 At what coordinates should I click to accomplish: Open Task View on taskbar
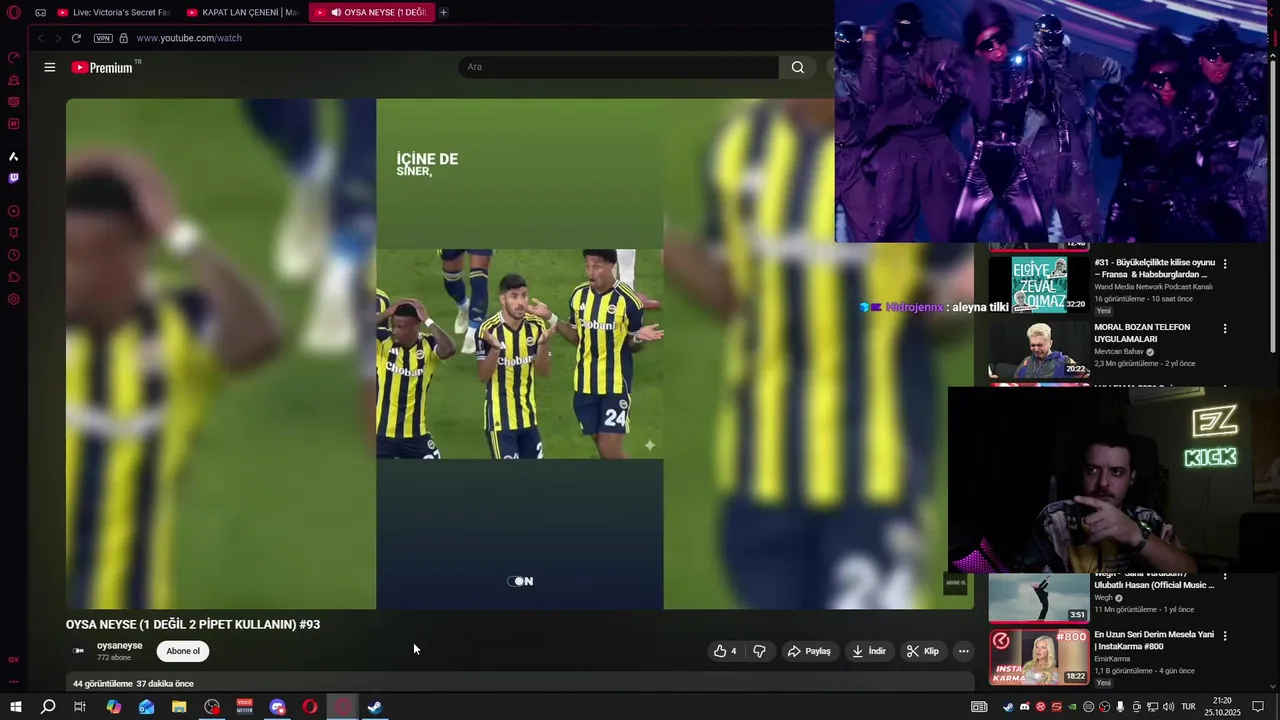(x=80, y=707)
